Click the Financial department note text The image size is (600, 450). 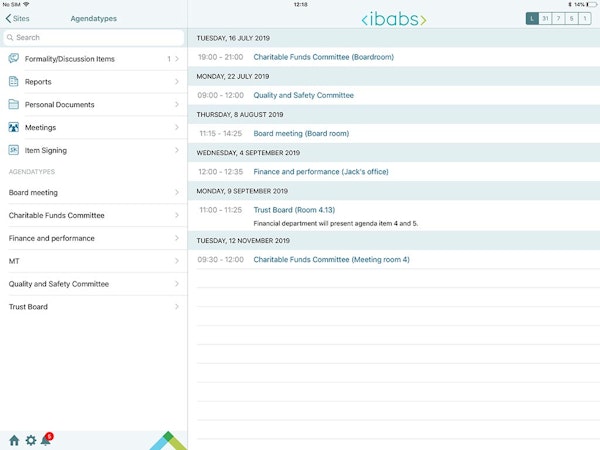(335, 223)
